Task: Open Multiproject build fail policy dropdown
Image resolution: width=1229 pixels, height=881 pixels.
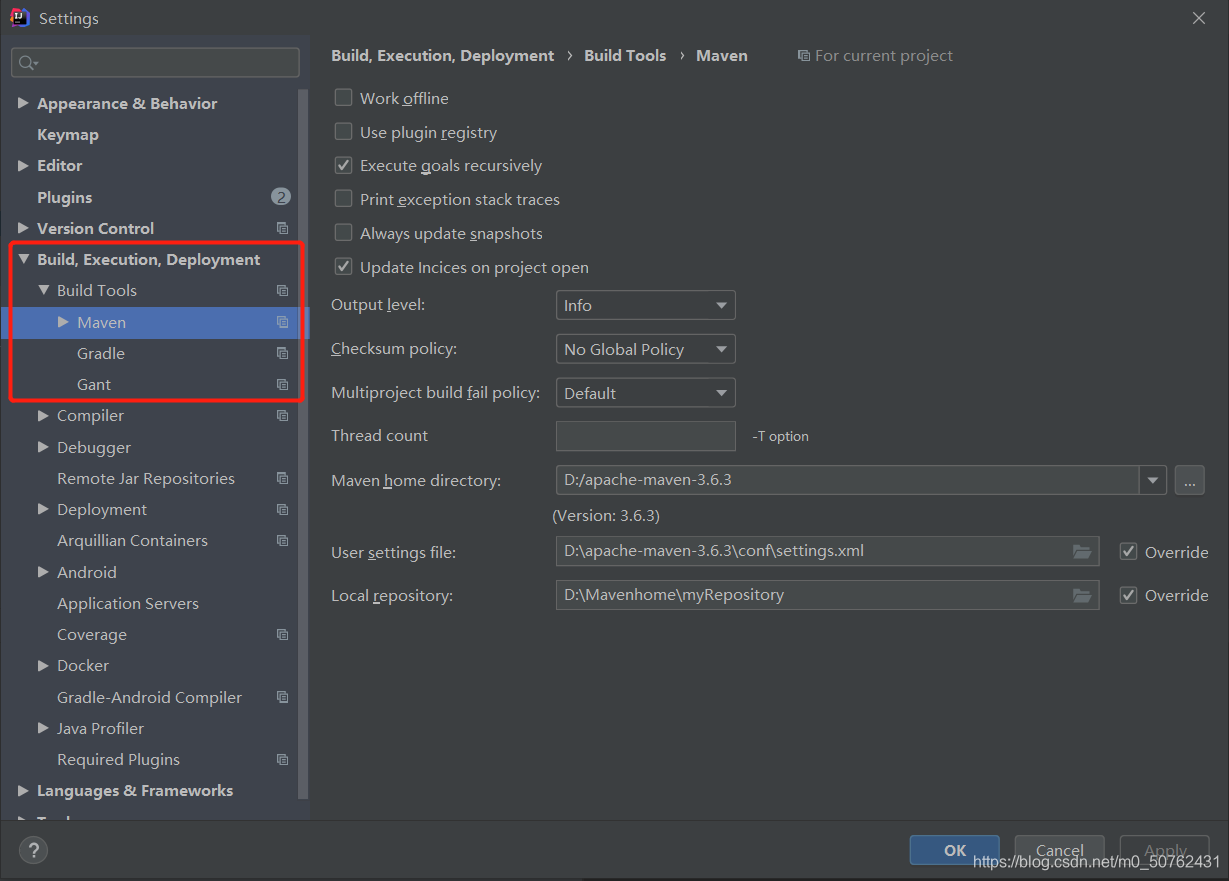Action: (645, 393)
